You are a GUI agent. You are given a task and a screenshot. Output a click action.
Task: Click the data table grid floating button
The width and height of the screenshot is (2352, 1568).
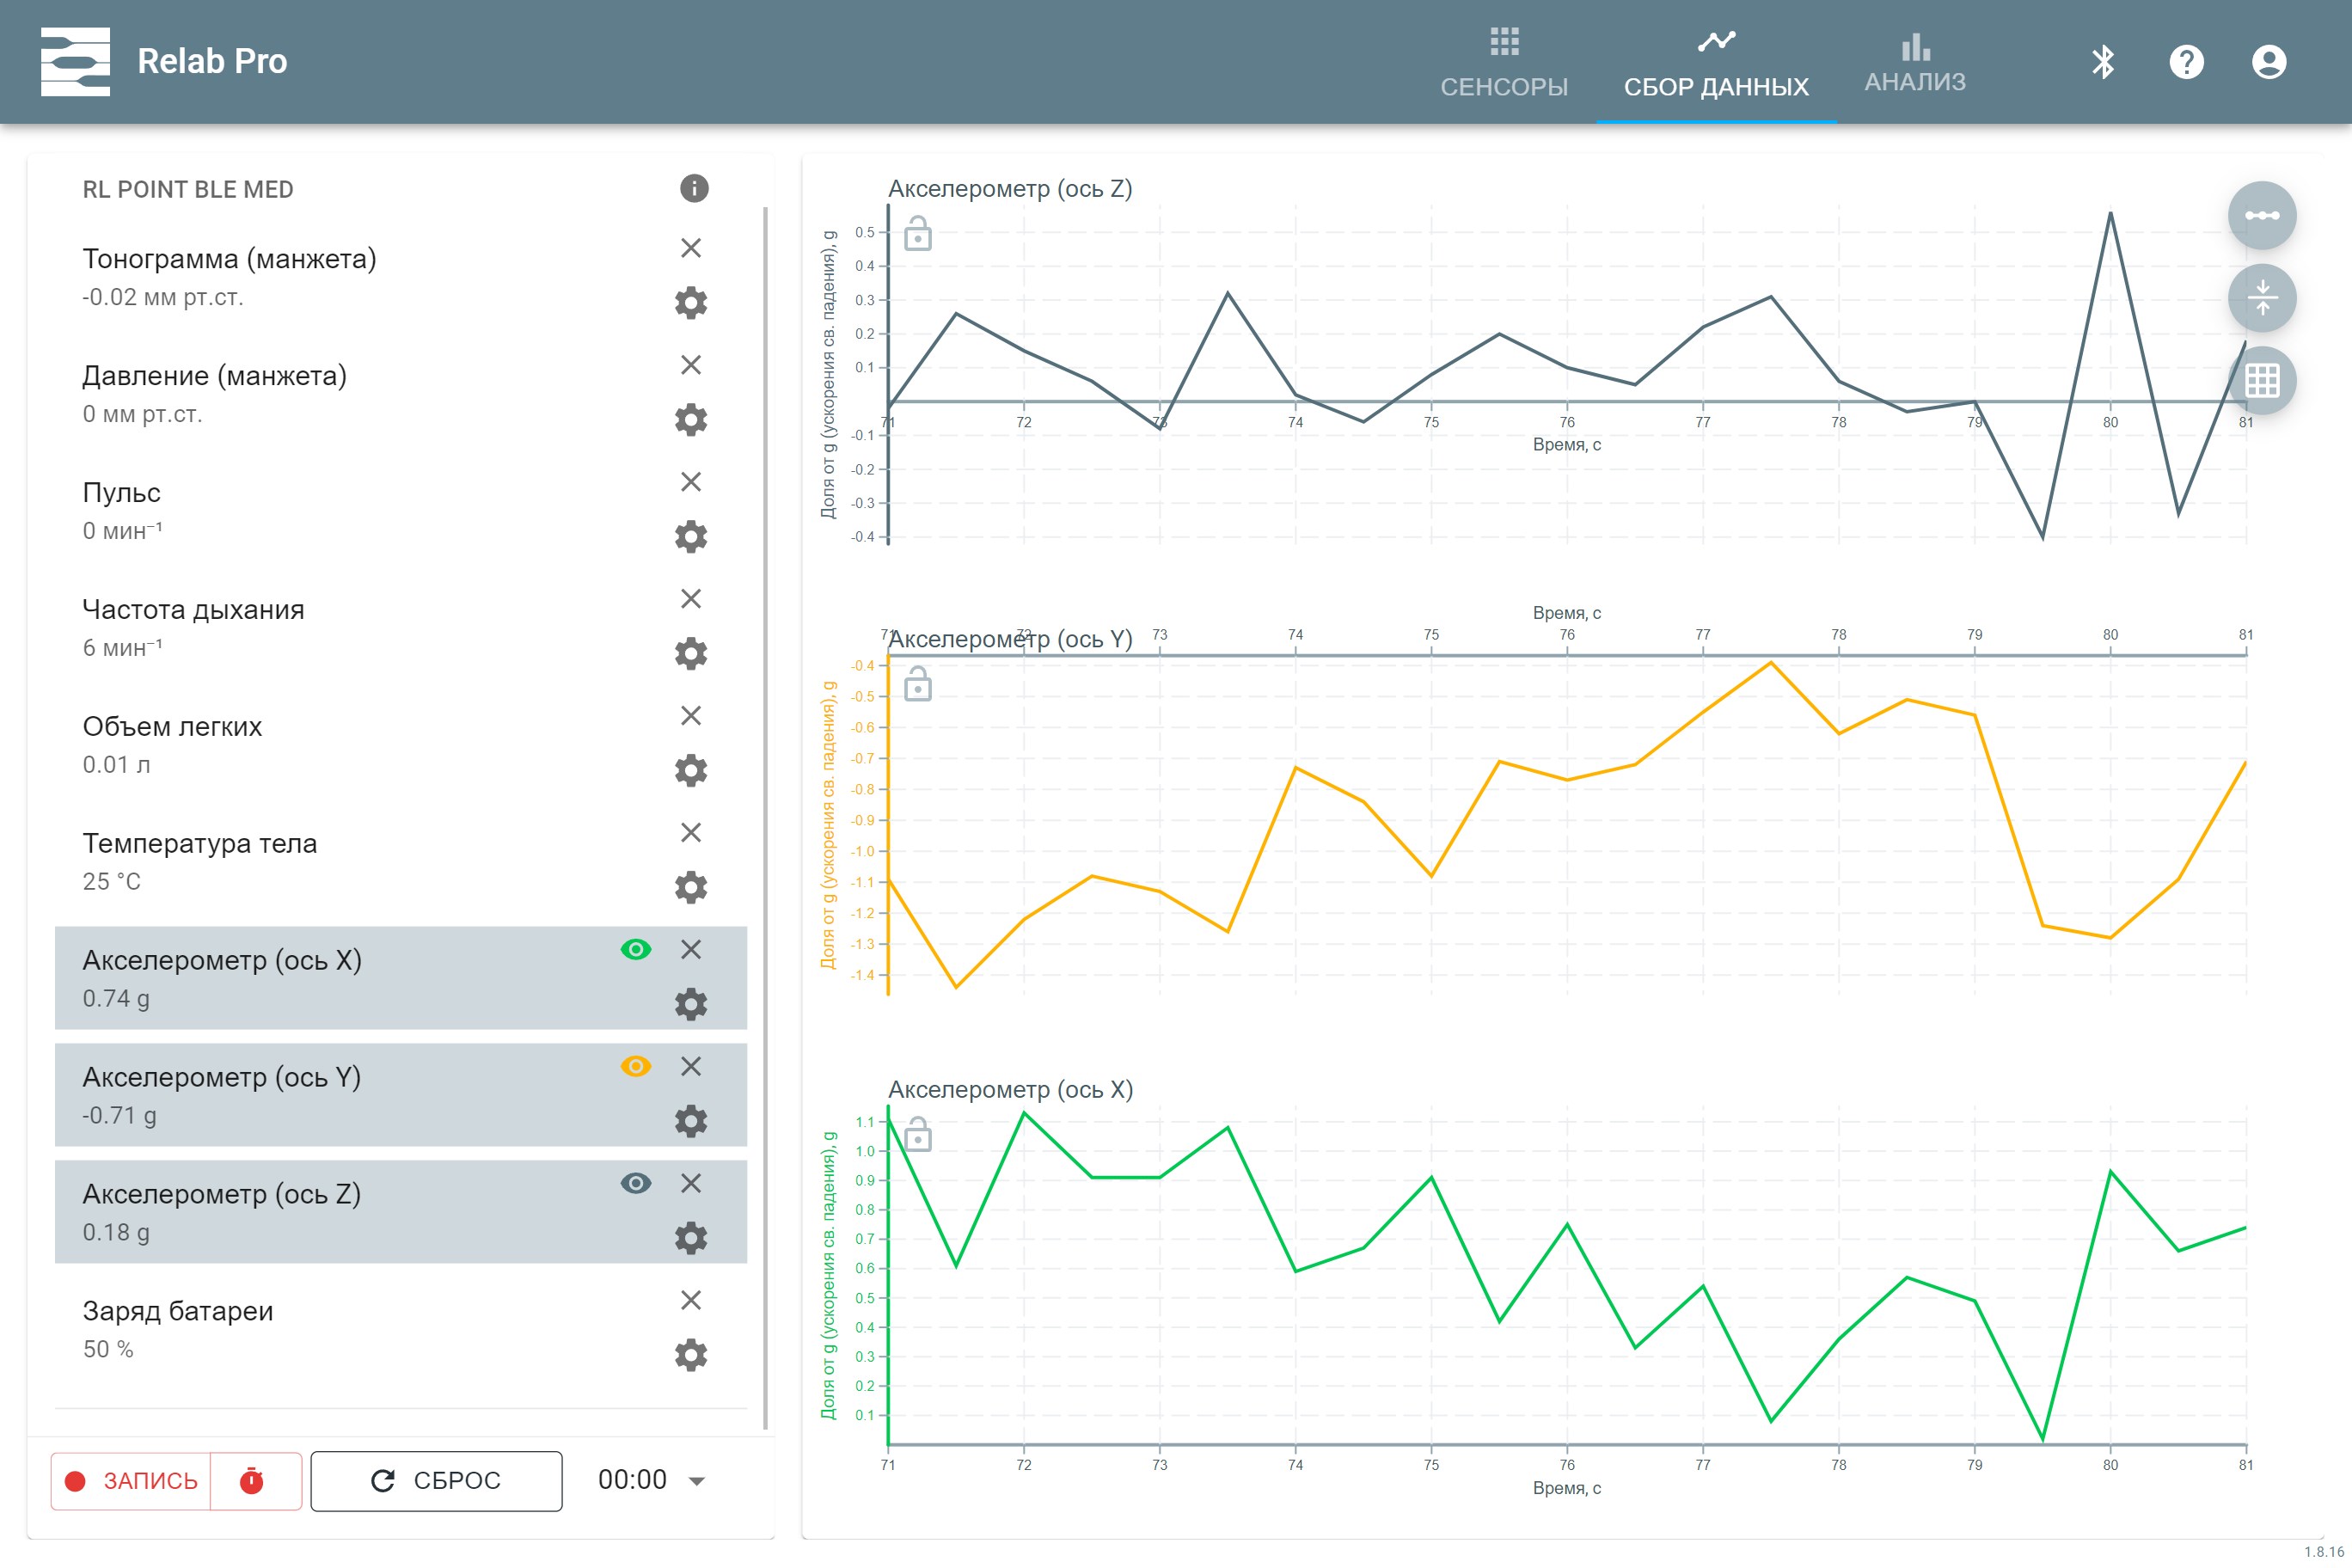coord(2261,380)
